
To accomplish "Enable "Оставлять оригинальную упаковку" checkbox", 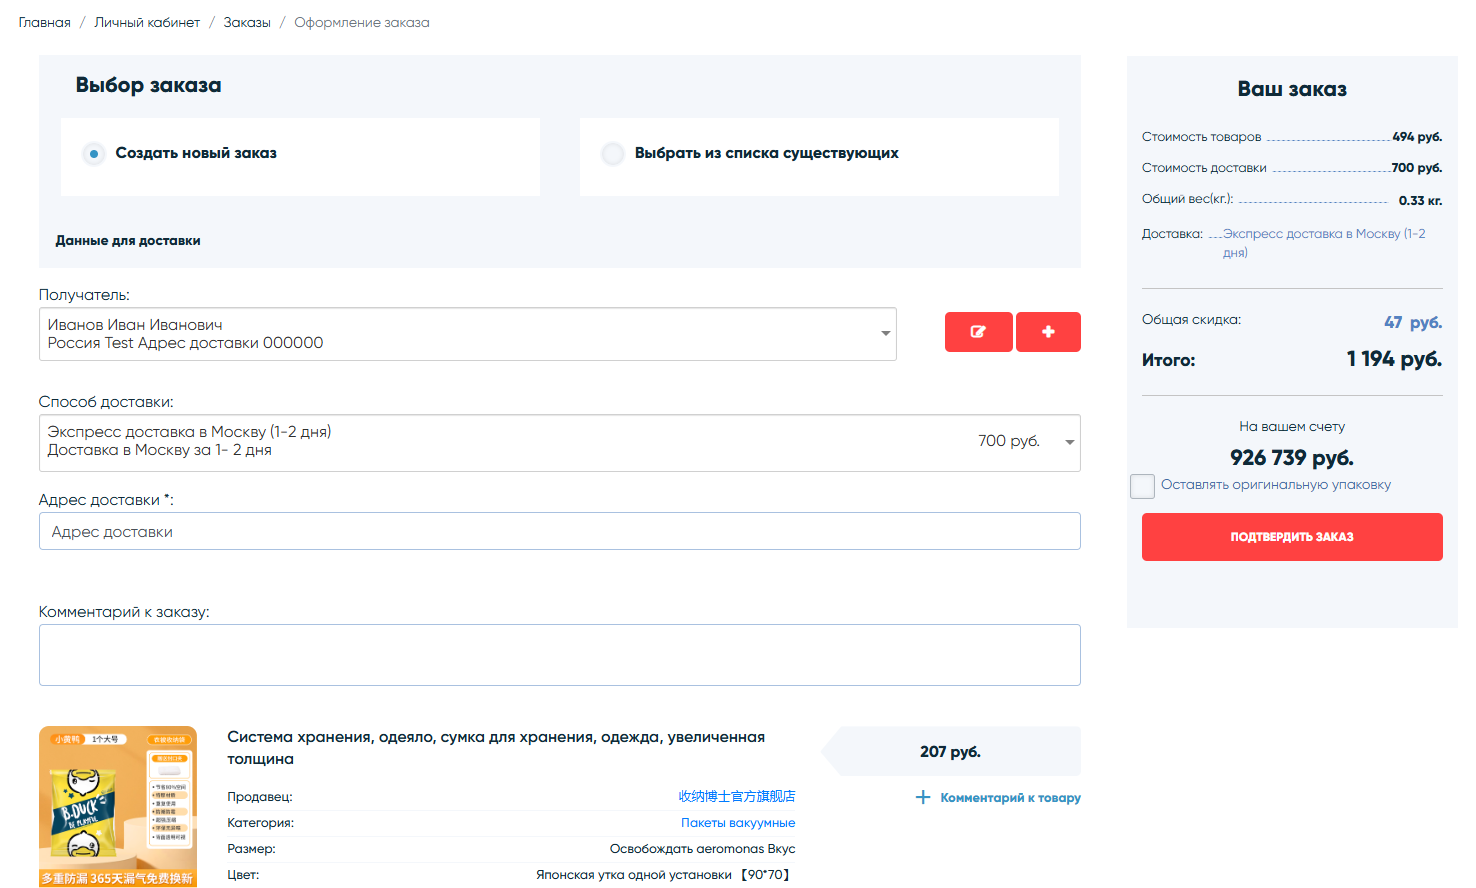I will [x=1142, y=486].
